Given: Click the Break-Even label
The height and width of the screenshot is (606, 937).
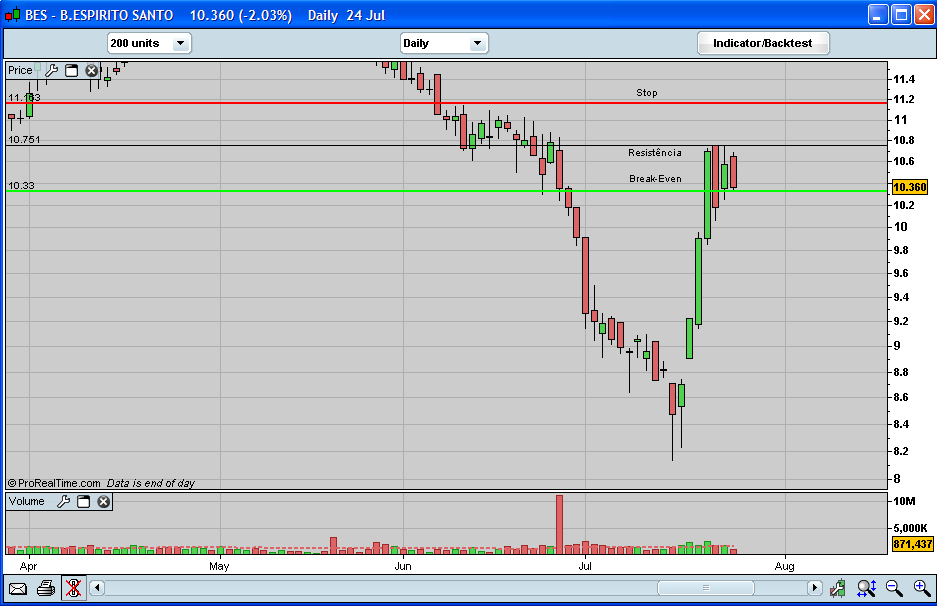Looking at the screenshot, I should pyautogui.click(x=655, y=179).
